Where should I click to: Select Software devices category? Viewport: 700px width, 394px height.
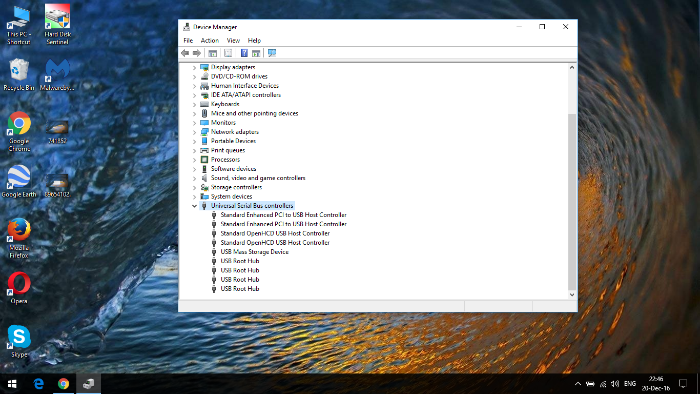click(233, 169)
